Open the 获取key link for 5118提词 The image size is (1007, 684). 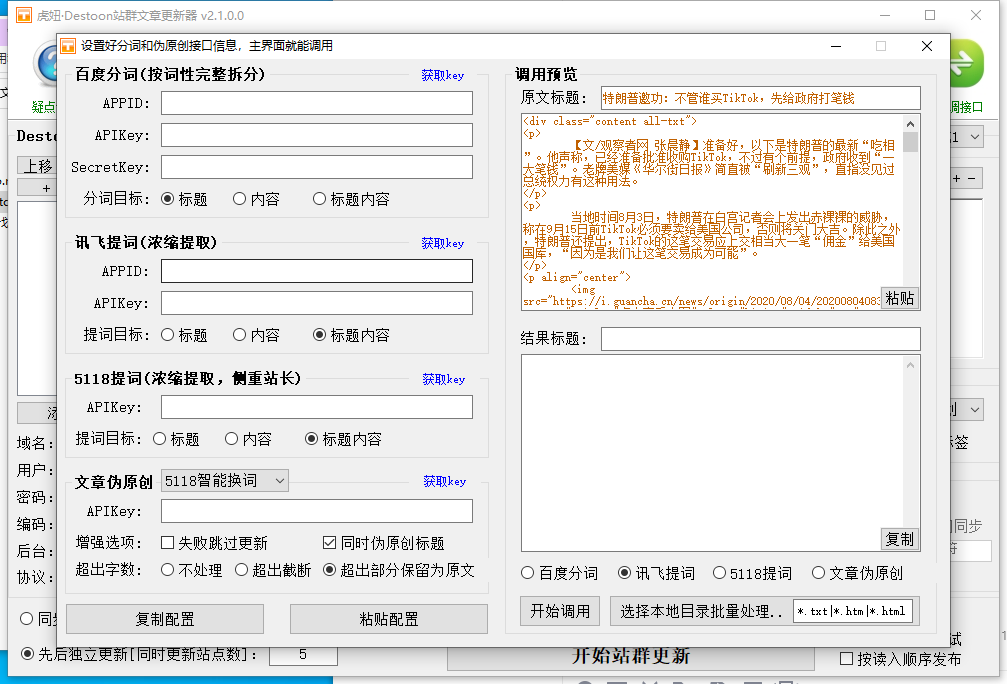443,379
